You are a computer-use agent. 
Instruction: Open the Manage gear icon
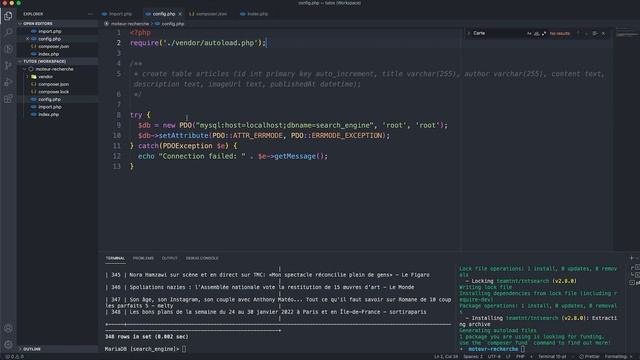(x=8, y=344)
